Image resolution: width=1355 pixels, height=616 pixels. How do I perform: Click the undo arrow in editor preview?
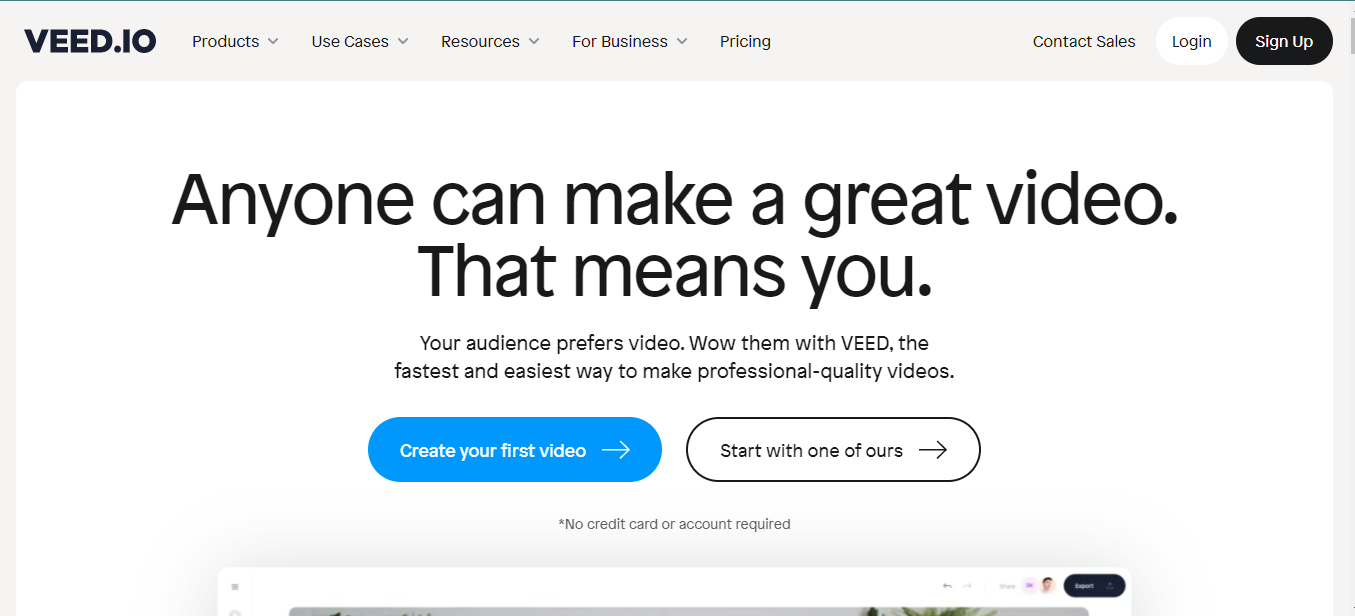point(947,586)
